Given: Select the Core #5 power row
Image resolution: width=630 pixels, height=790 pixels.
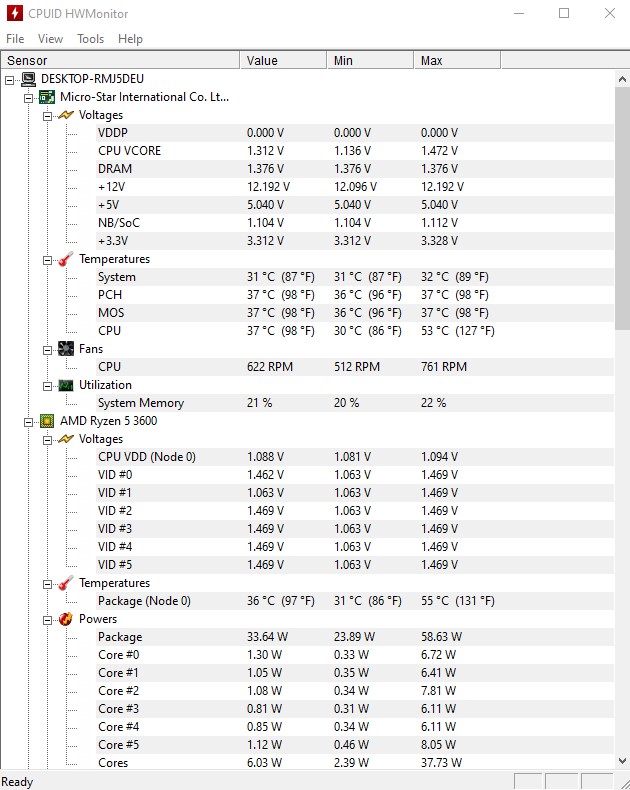Looking at the screenshot, I should tap(355, 745).
